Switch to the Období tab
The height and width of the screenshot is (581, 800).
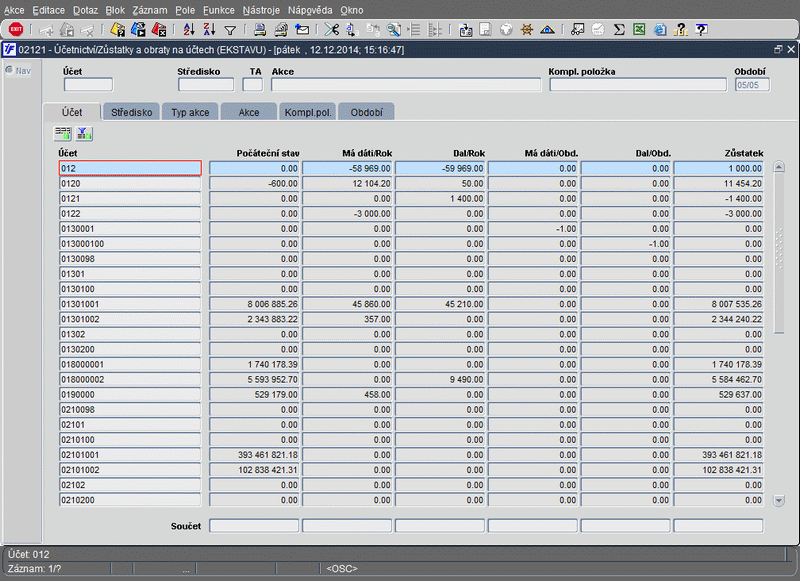pyautogui.click(x=367, y=112)
